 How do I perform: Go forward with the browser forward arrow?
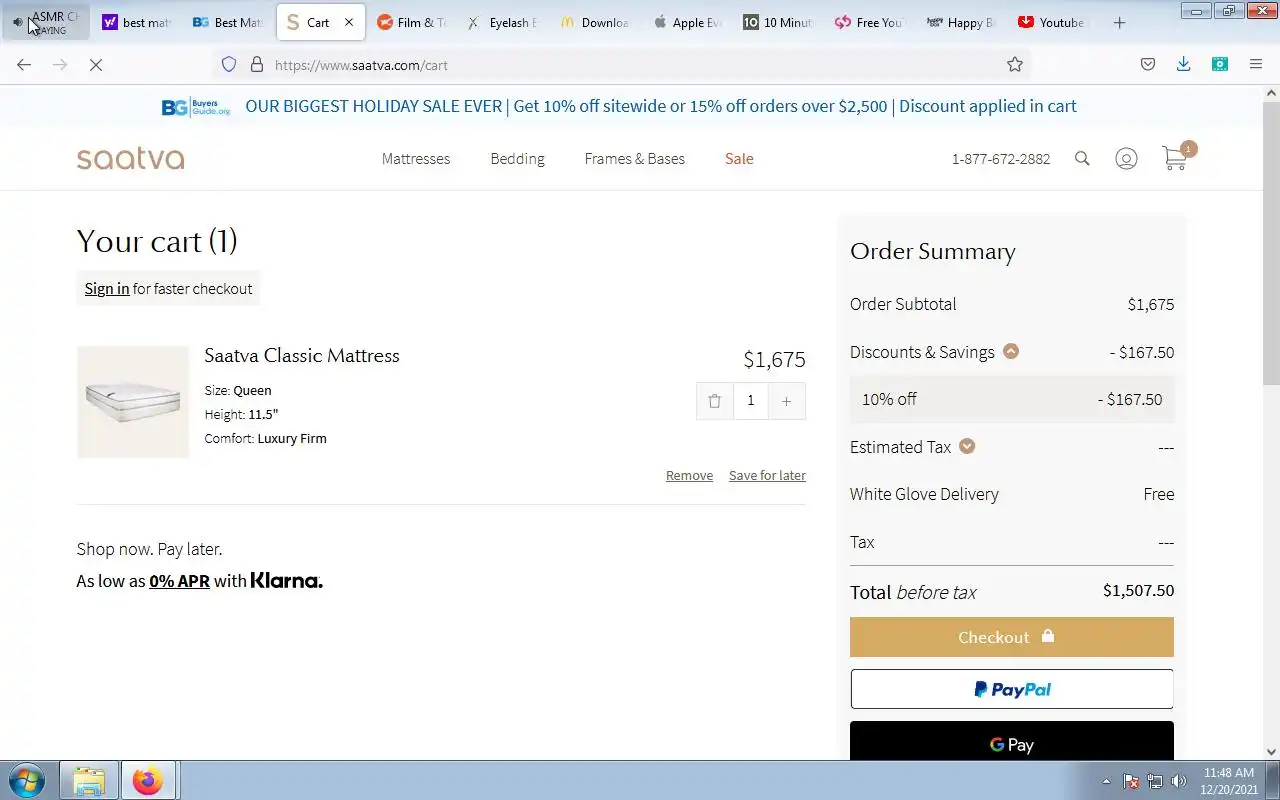coord(60,64)
